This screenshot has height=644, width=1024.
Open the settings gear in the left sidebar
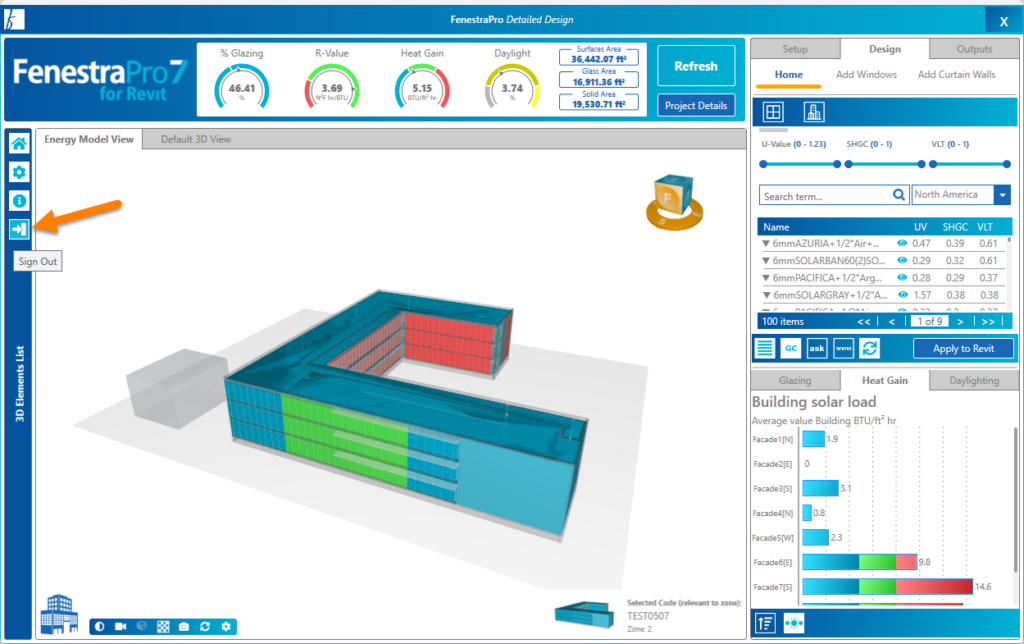[x=19, y=172]
